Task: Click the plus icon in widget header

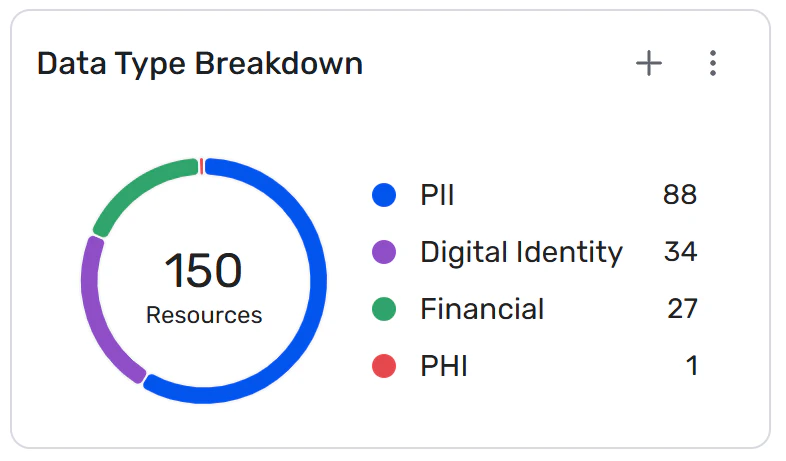Action: (649, 63)
